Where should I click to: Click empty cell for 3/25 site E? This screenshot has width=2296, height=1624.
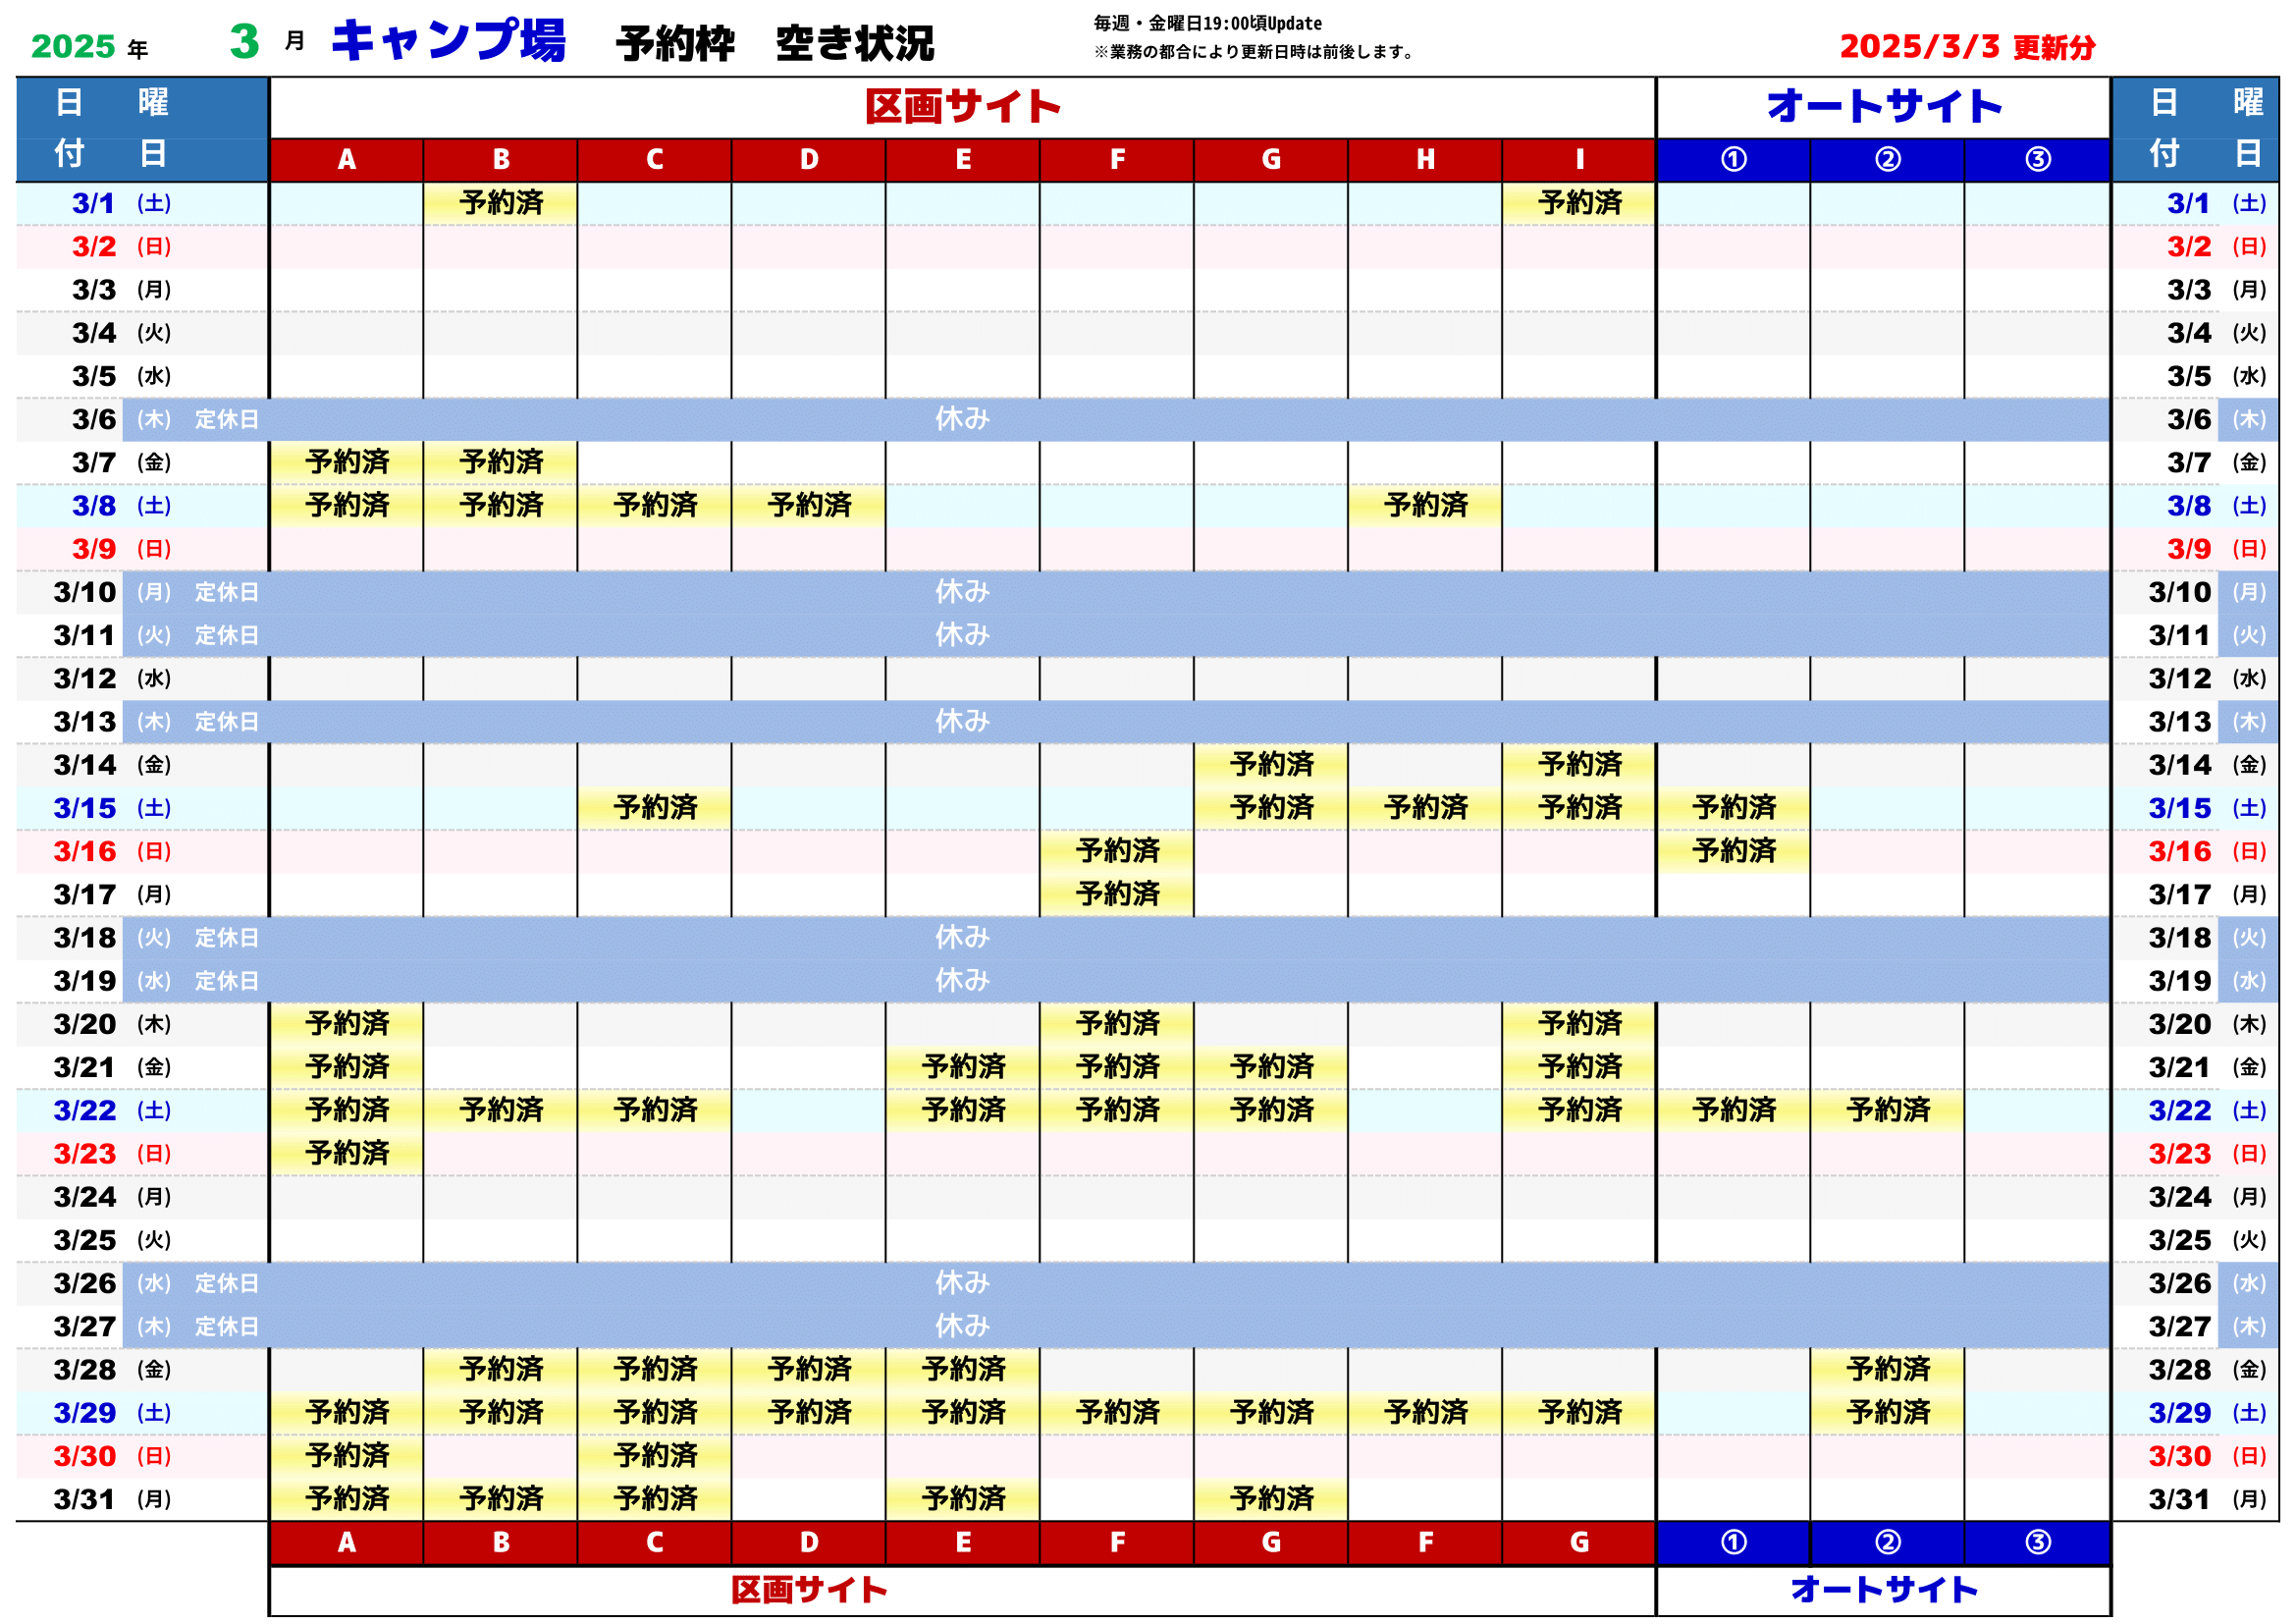pyautogui.click(x=963, y=1241)
